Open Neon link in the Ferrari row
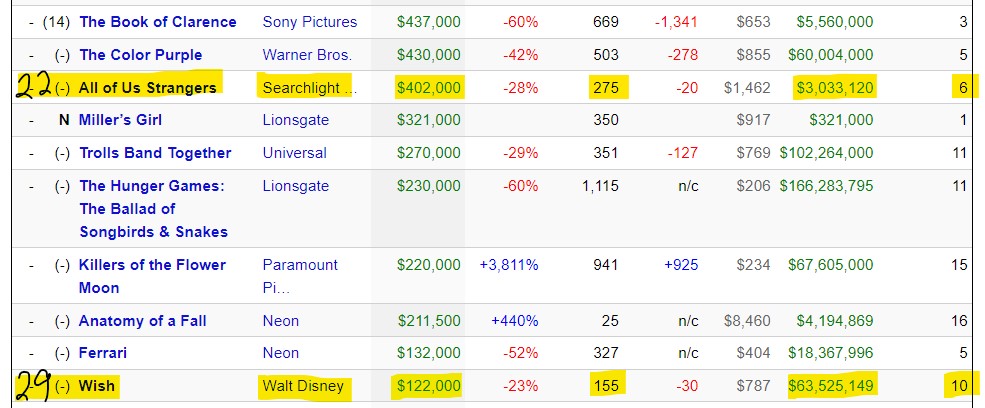This screenshot has height=408, width=985. tap(281, 353)
